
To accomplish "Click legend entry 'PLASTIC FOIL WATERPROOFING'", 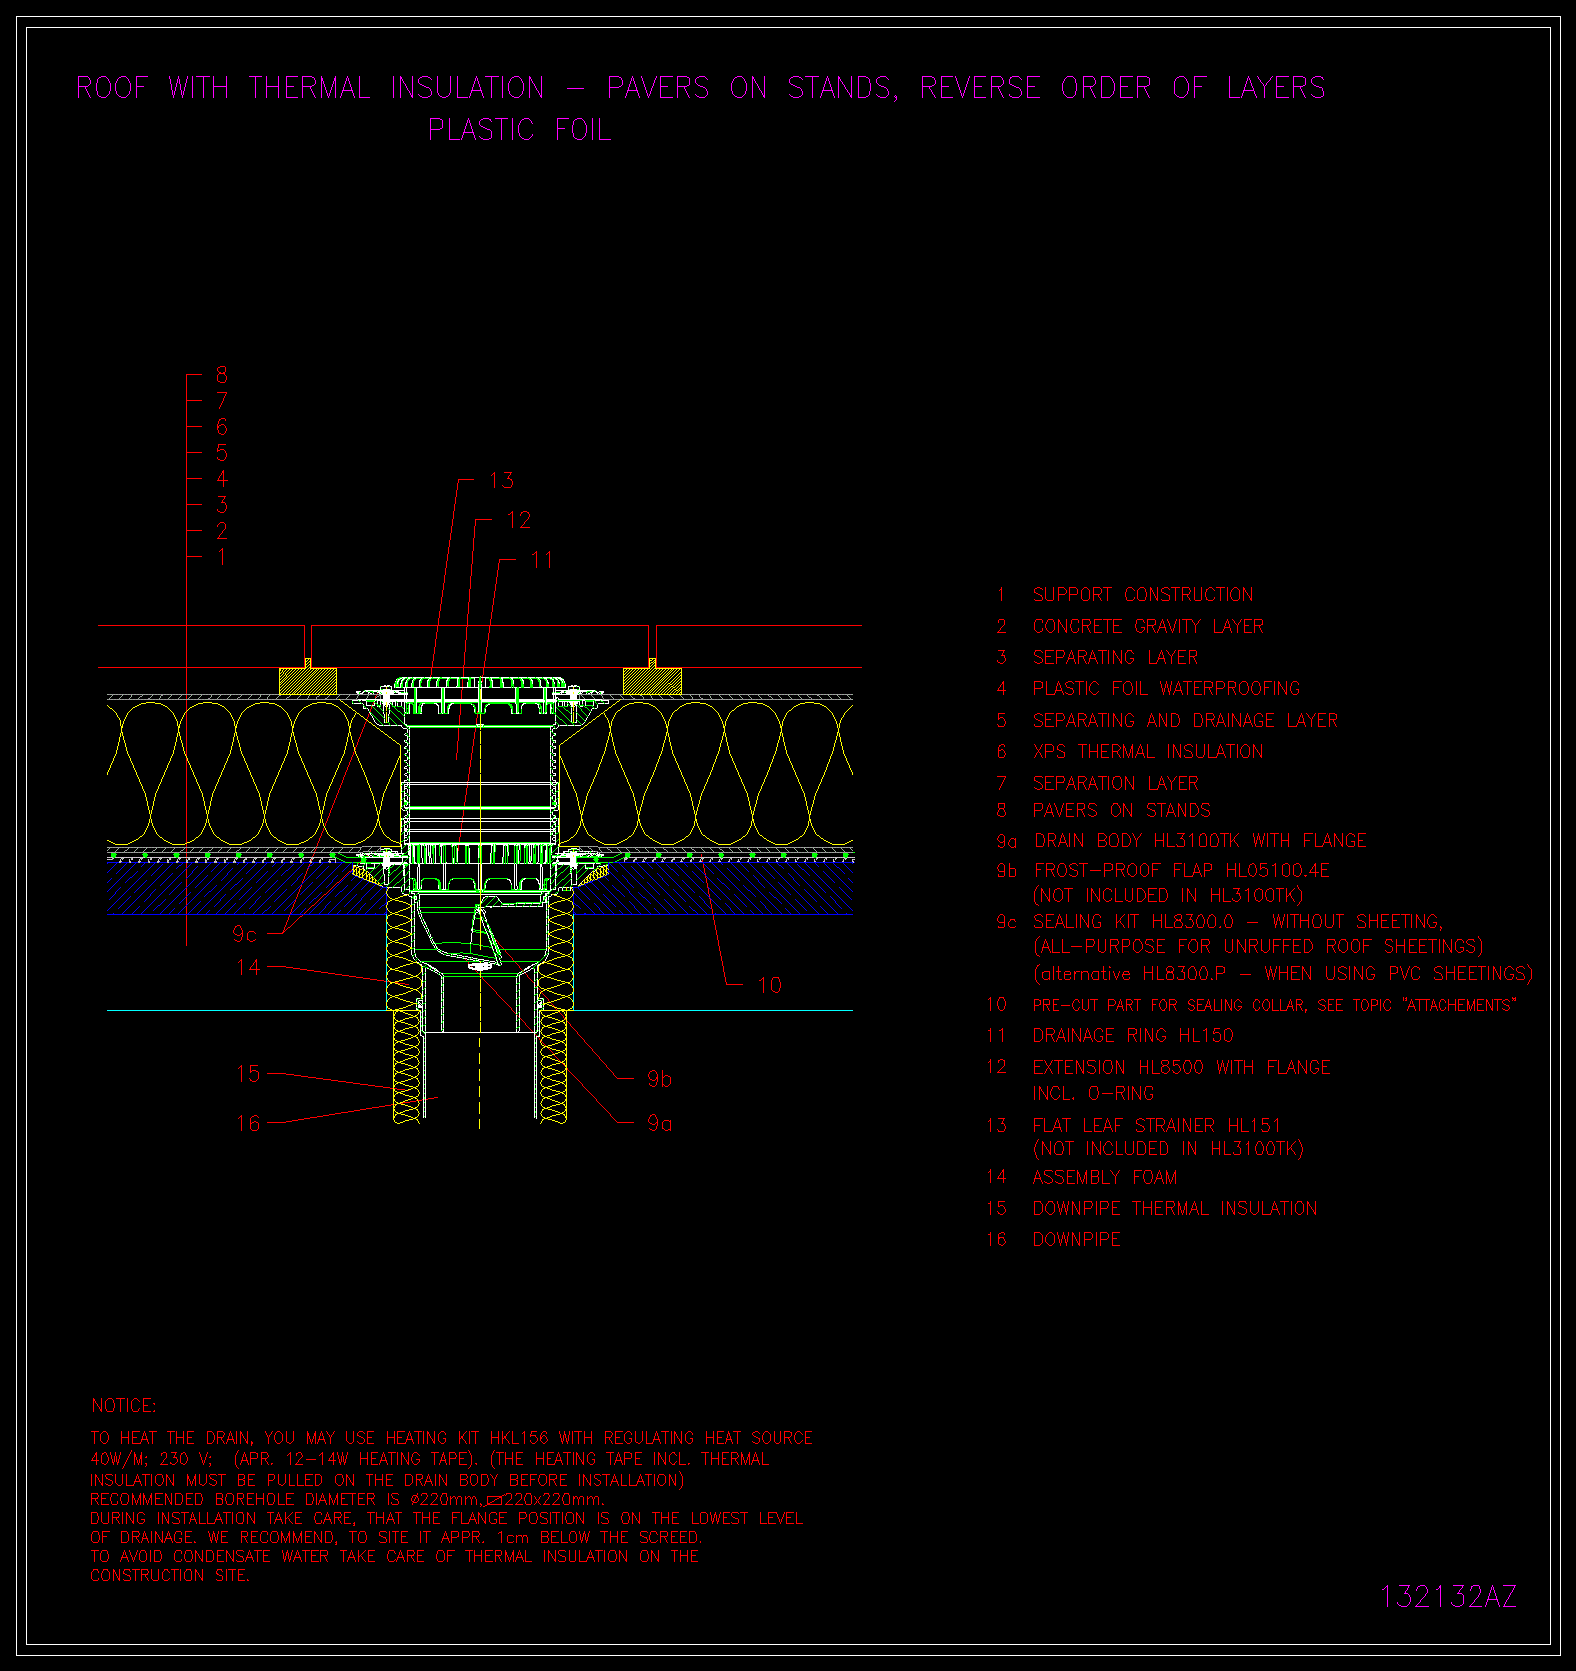I will pos(1166,689).
